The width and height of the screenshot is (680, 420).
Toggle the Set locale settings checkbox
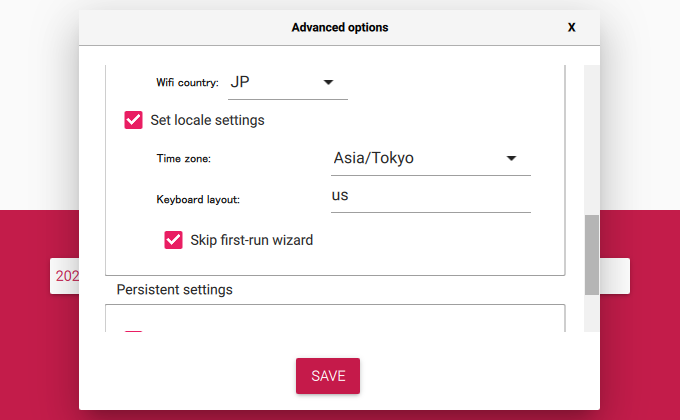(133, 120)
